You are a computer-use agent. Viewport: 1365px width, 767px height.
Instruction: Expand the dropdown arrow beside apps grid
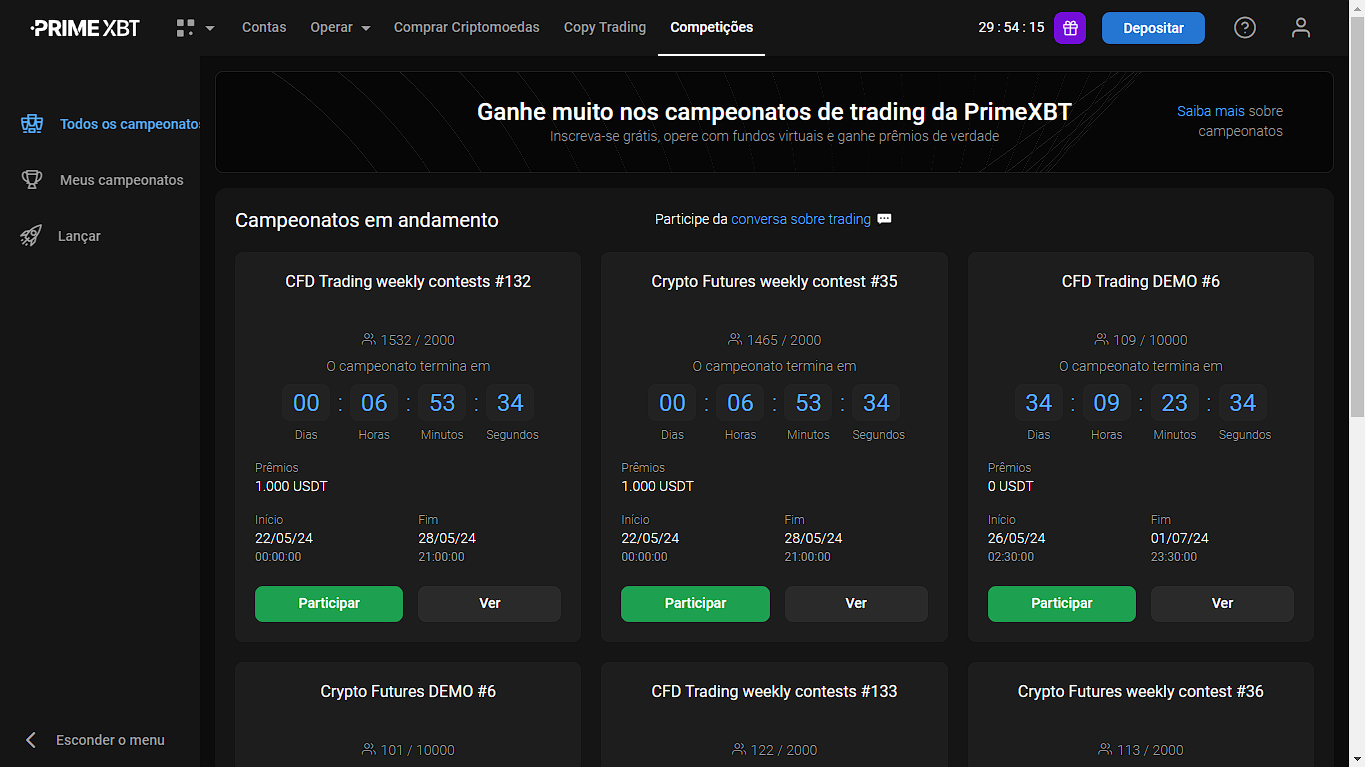click(210, 28)
